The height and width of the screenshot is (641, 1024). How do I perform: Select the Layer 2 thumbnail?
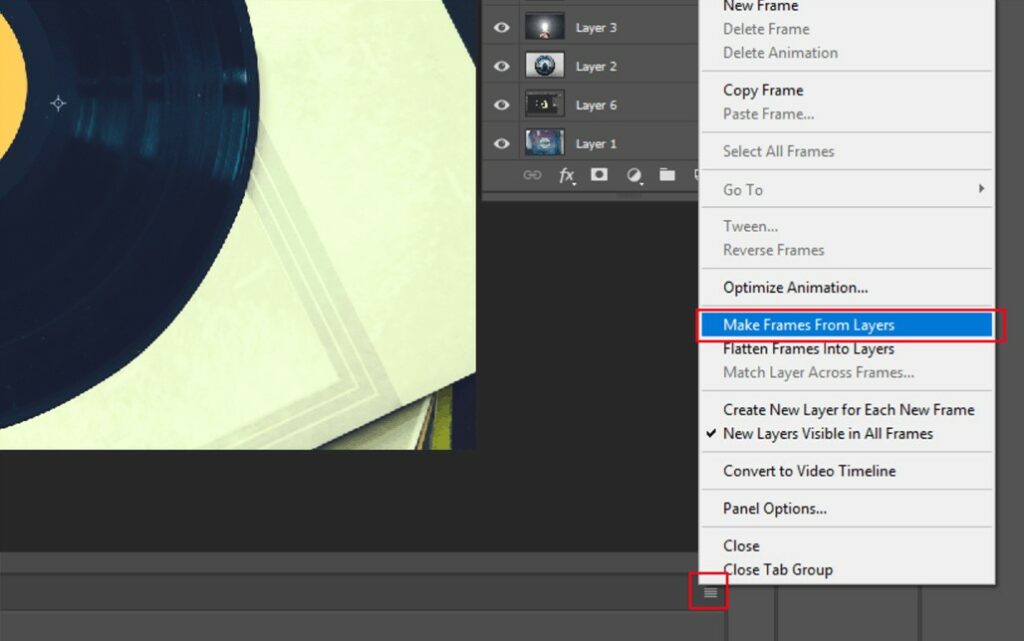tap(545, 66)
